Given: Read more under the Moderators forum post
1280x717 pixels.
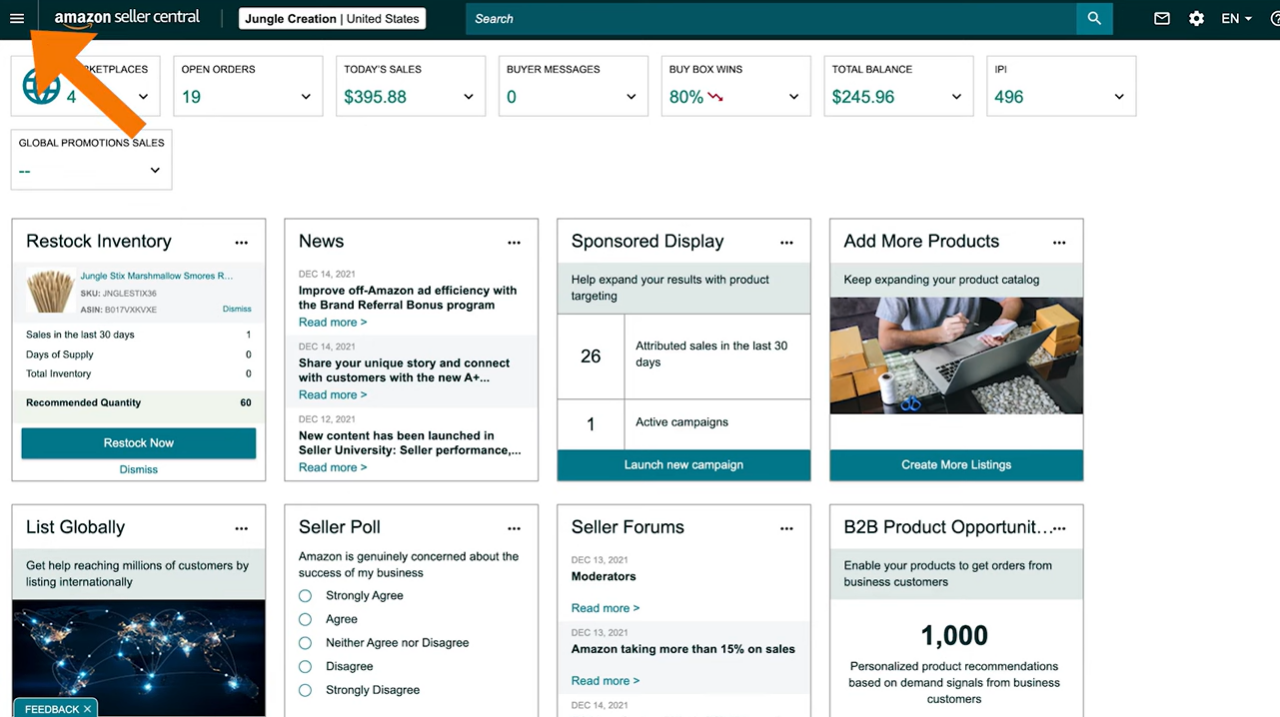Looking at the screenshot, I should pyautogui.click(x=605, y=608).
